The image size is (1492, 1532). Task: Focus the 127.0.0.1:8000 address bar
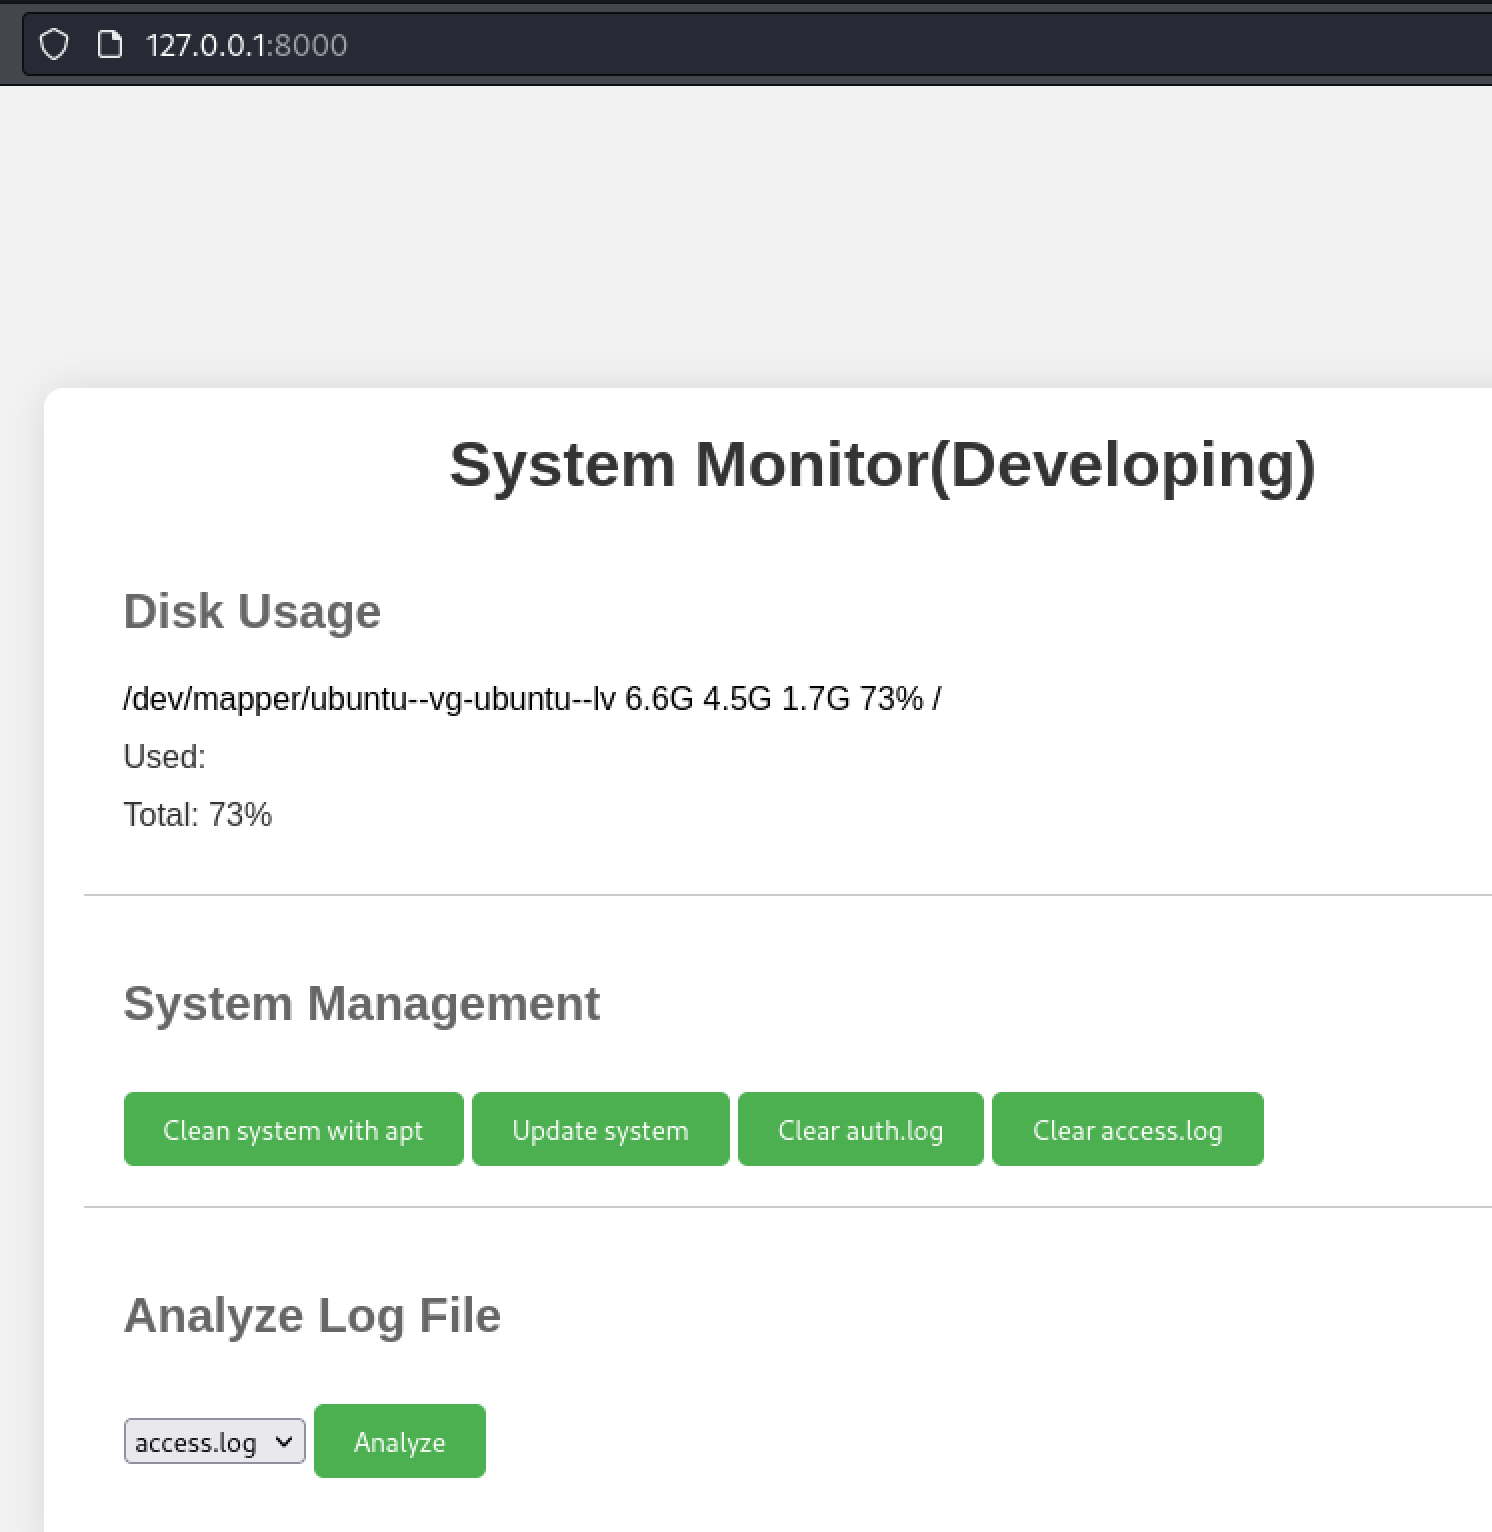pos(246,45)
